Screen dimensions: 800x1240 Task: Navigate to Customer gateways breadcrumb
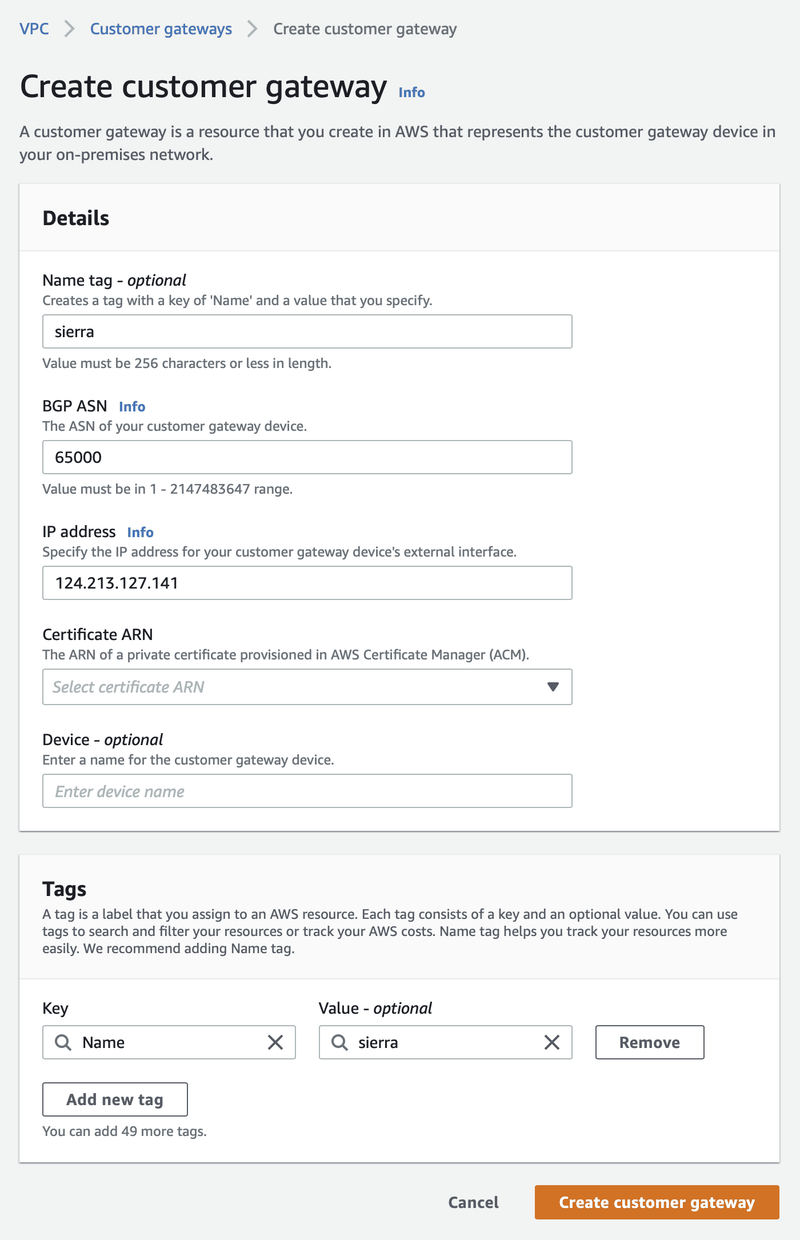click(161, 29)
